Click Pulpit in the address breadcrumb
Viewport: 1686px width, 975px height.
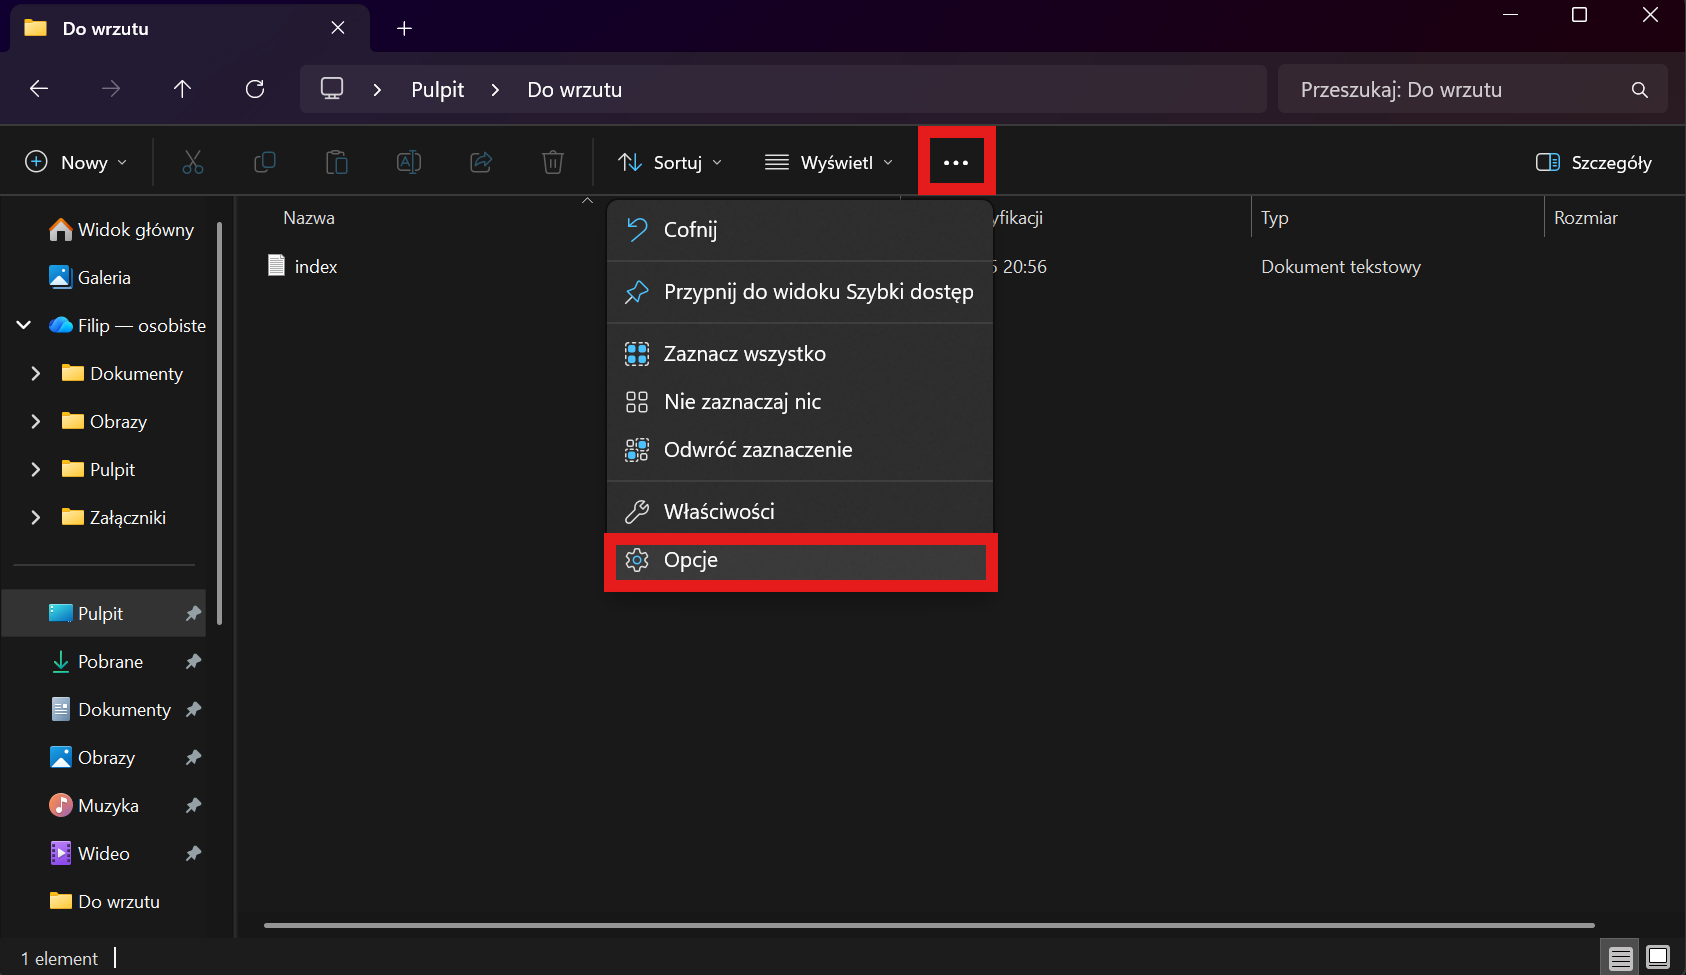(438, 90)
